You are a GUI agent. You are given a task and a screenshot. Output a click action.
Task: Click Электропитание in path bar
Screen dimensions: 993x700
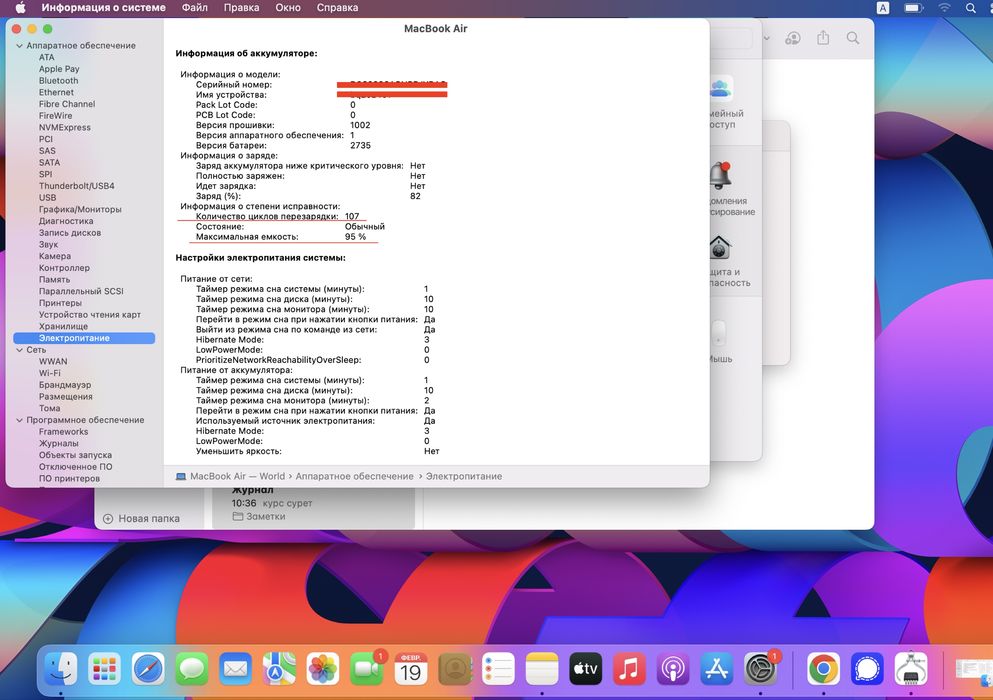pos(464,476)
